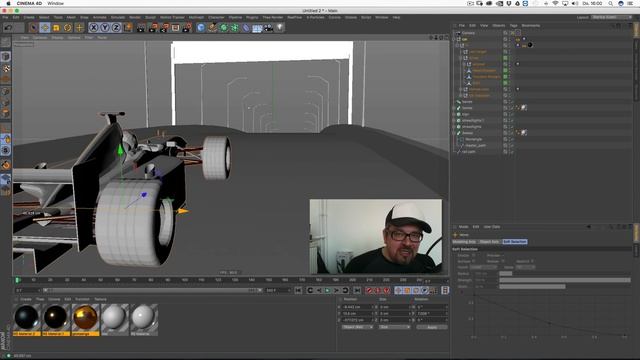This screenshot has width=640, height=360.
Task: Click the coordinate system icon
Action: pyautogui.click(x=128, y=27)
